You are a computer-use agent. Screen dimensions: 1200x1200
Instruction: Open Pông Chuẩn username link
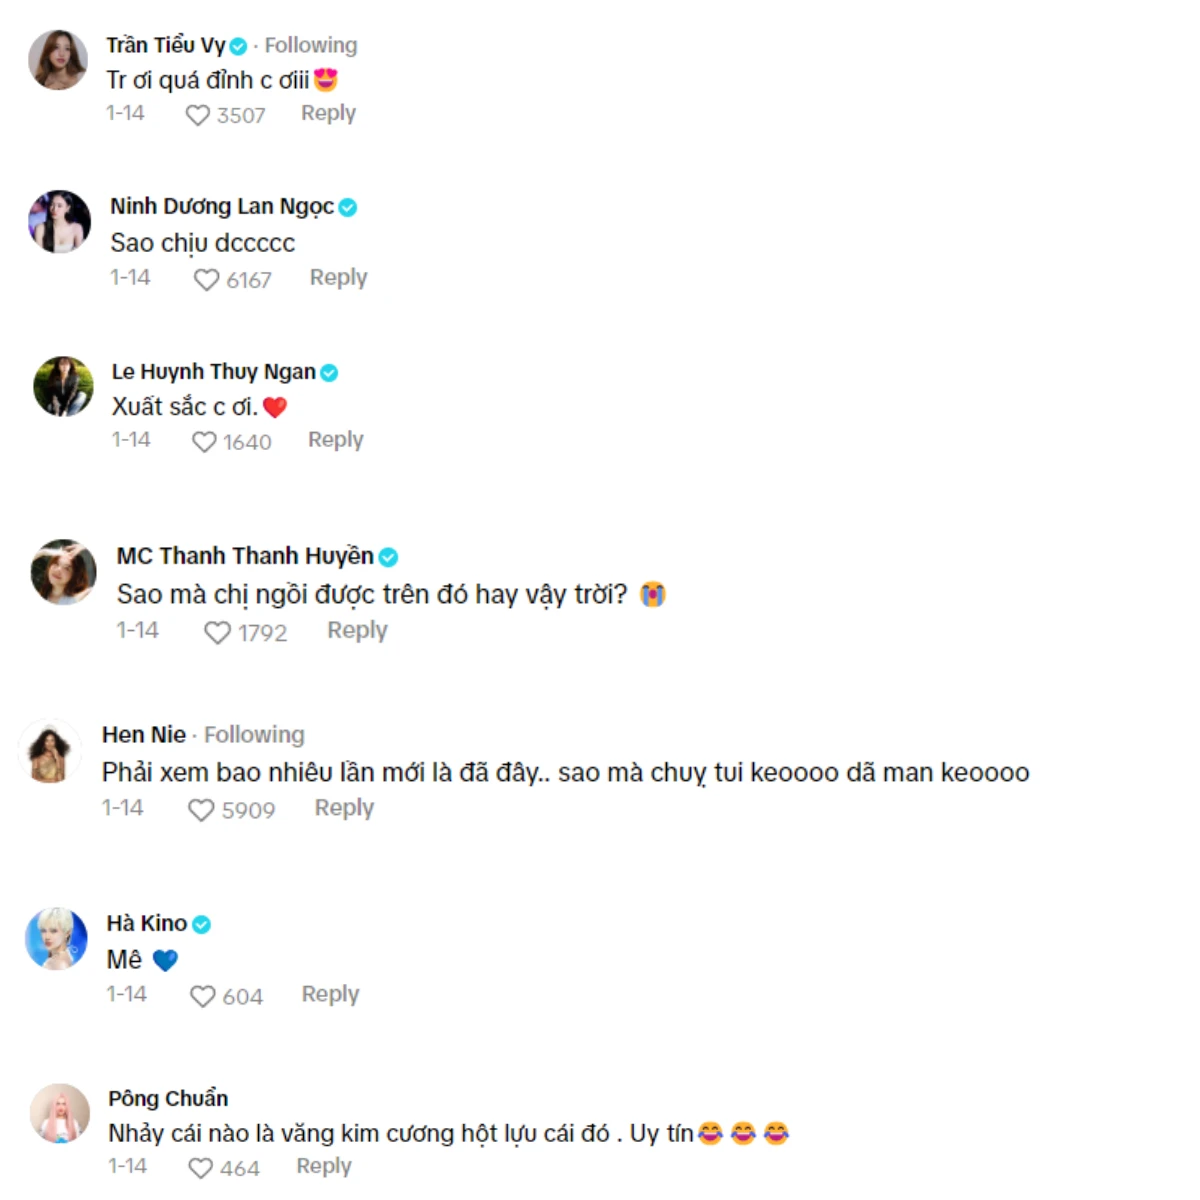click(168, 1098)
